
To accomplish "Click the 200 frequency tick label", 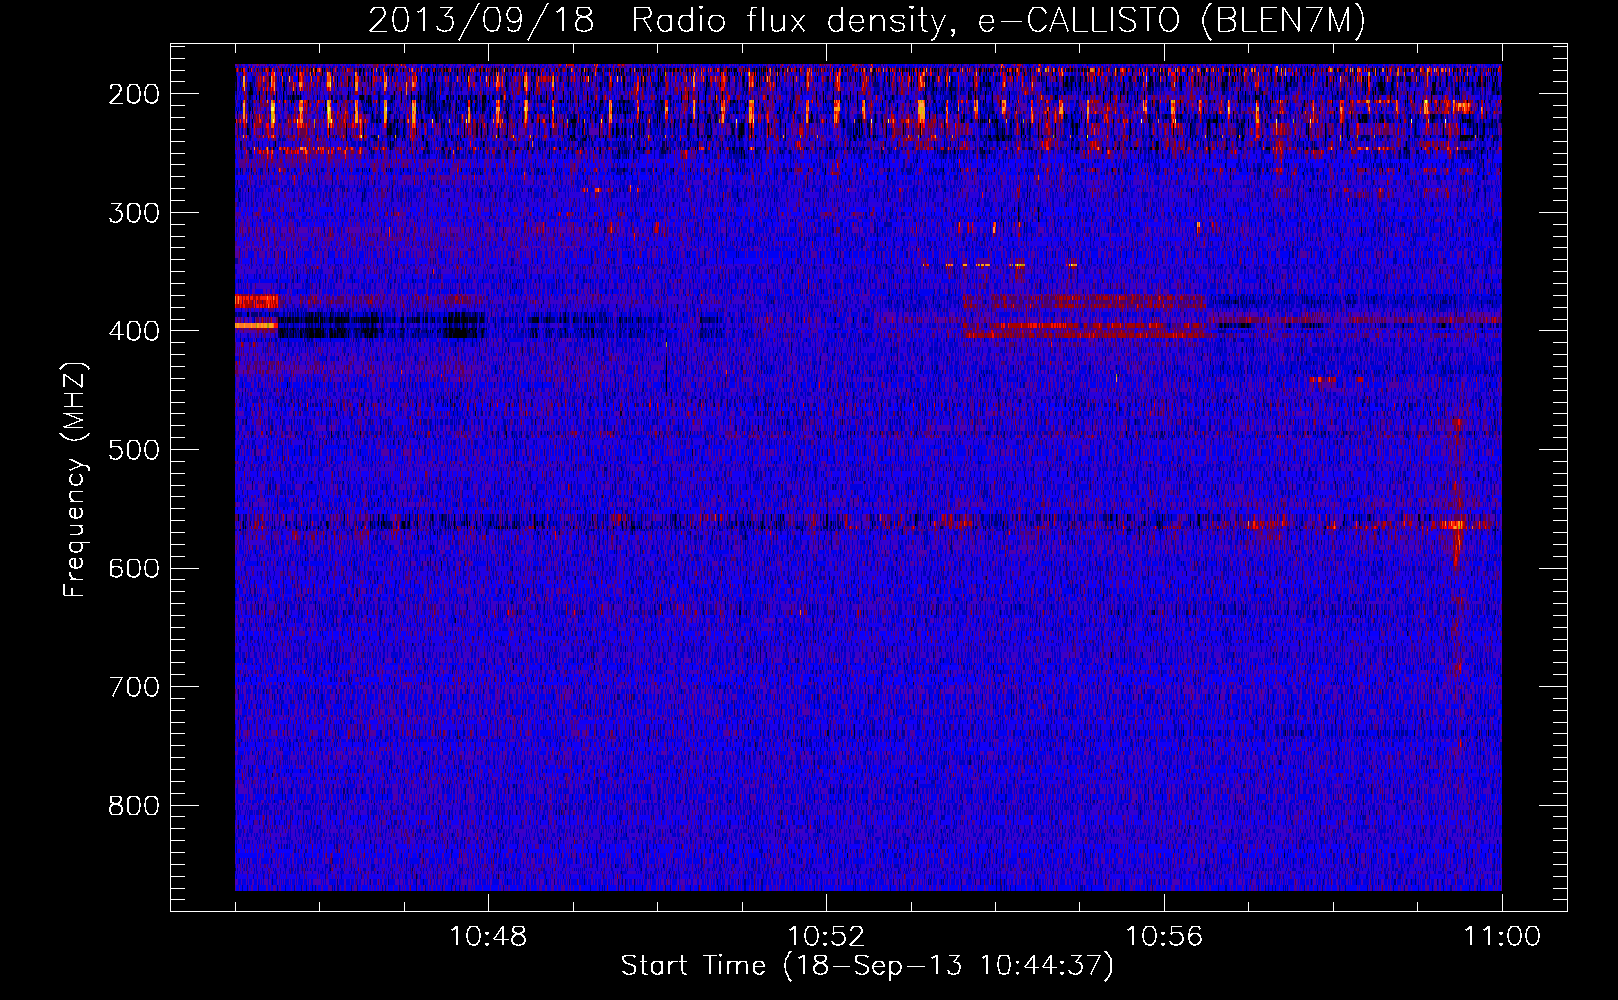I will 133,94.
